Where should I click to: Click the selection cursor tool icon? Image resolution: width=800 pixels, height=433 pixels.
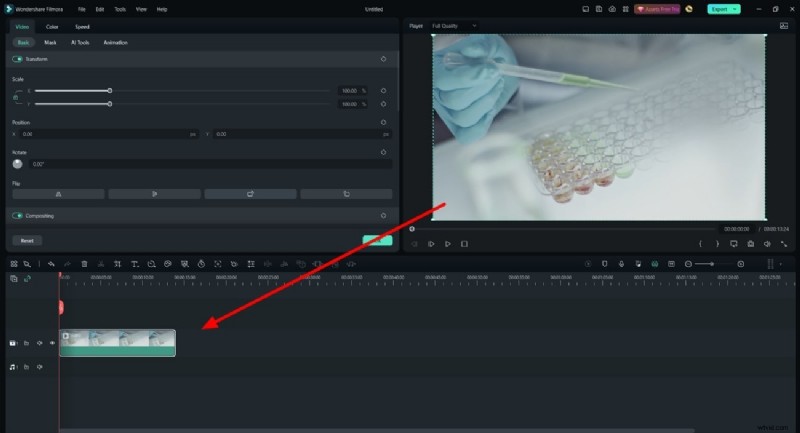27,264
